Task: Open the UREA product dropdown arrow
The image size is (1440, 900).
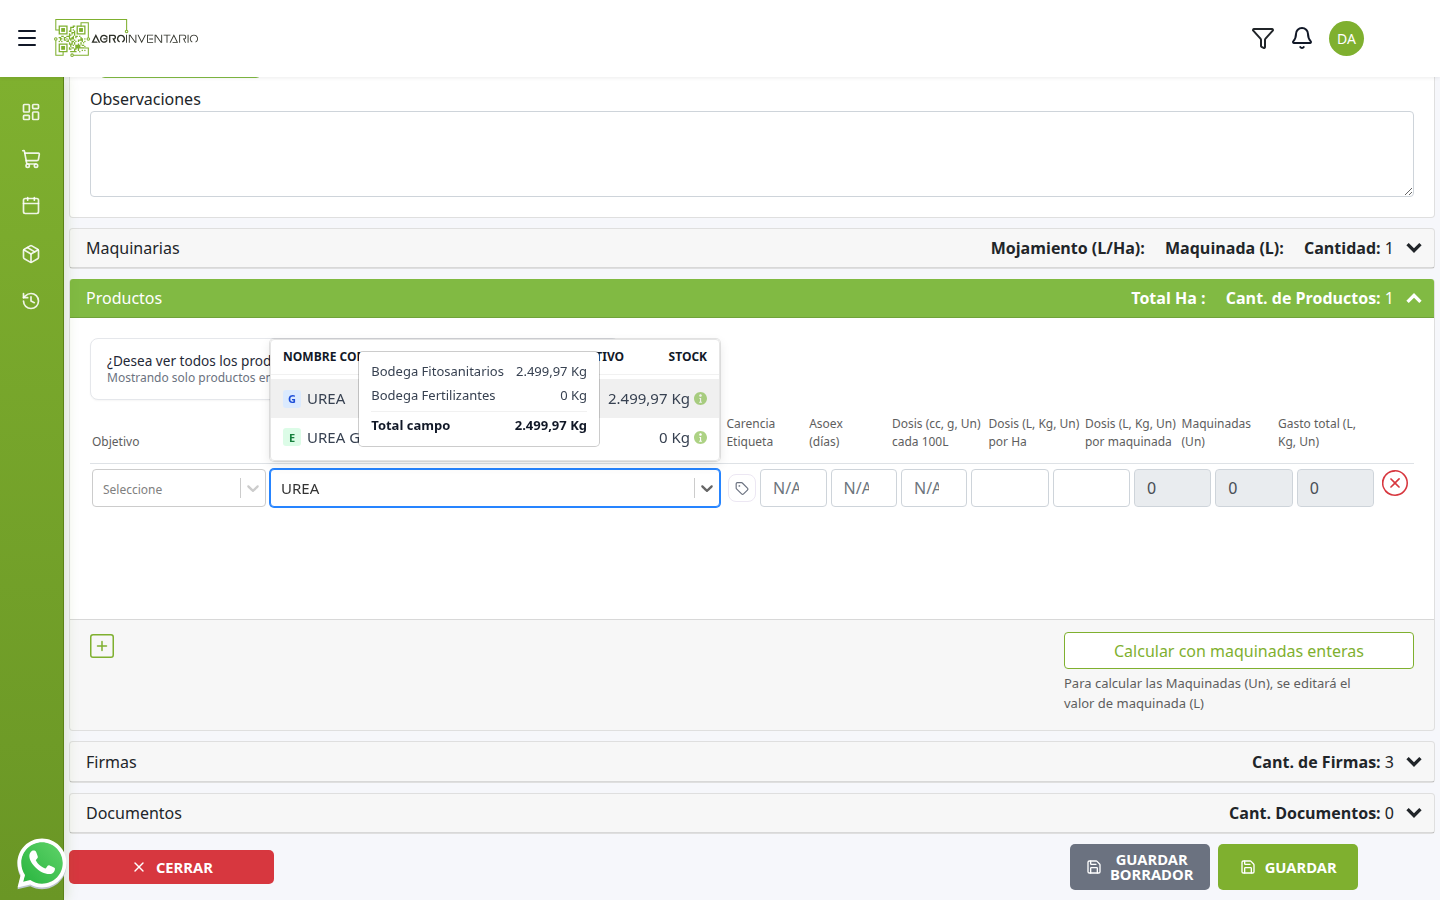Action: coord(707,489)
